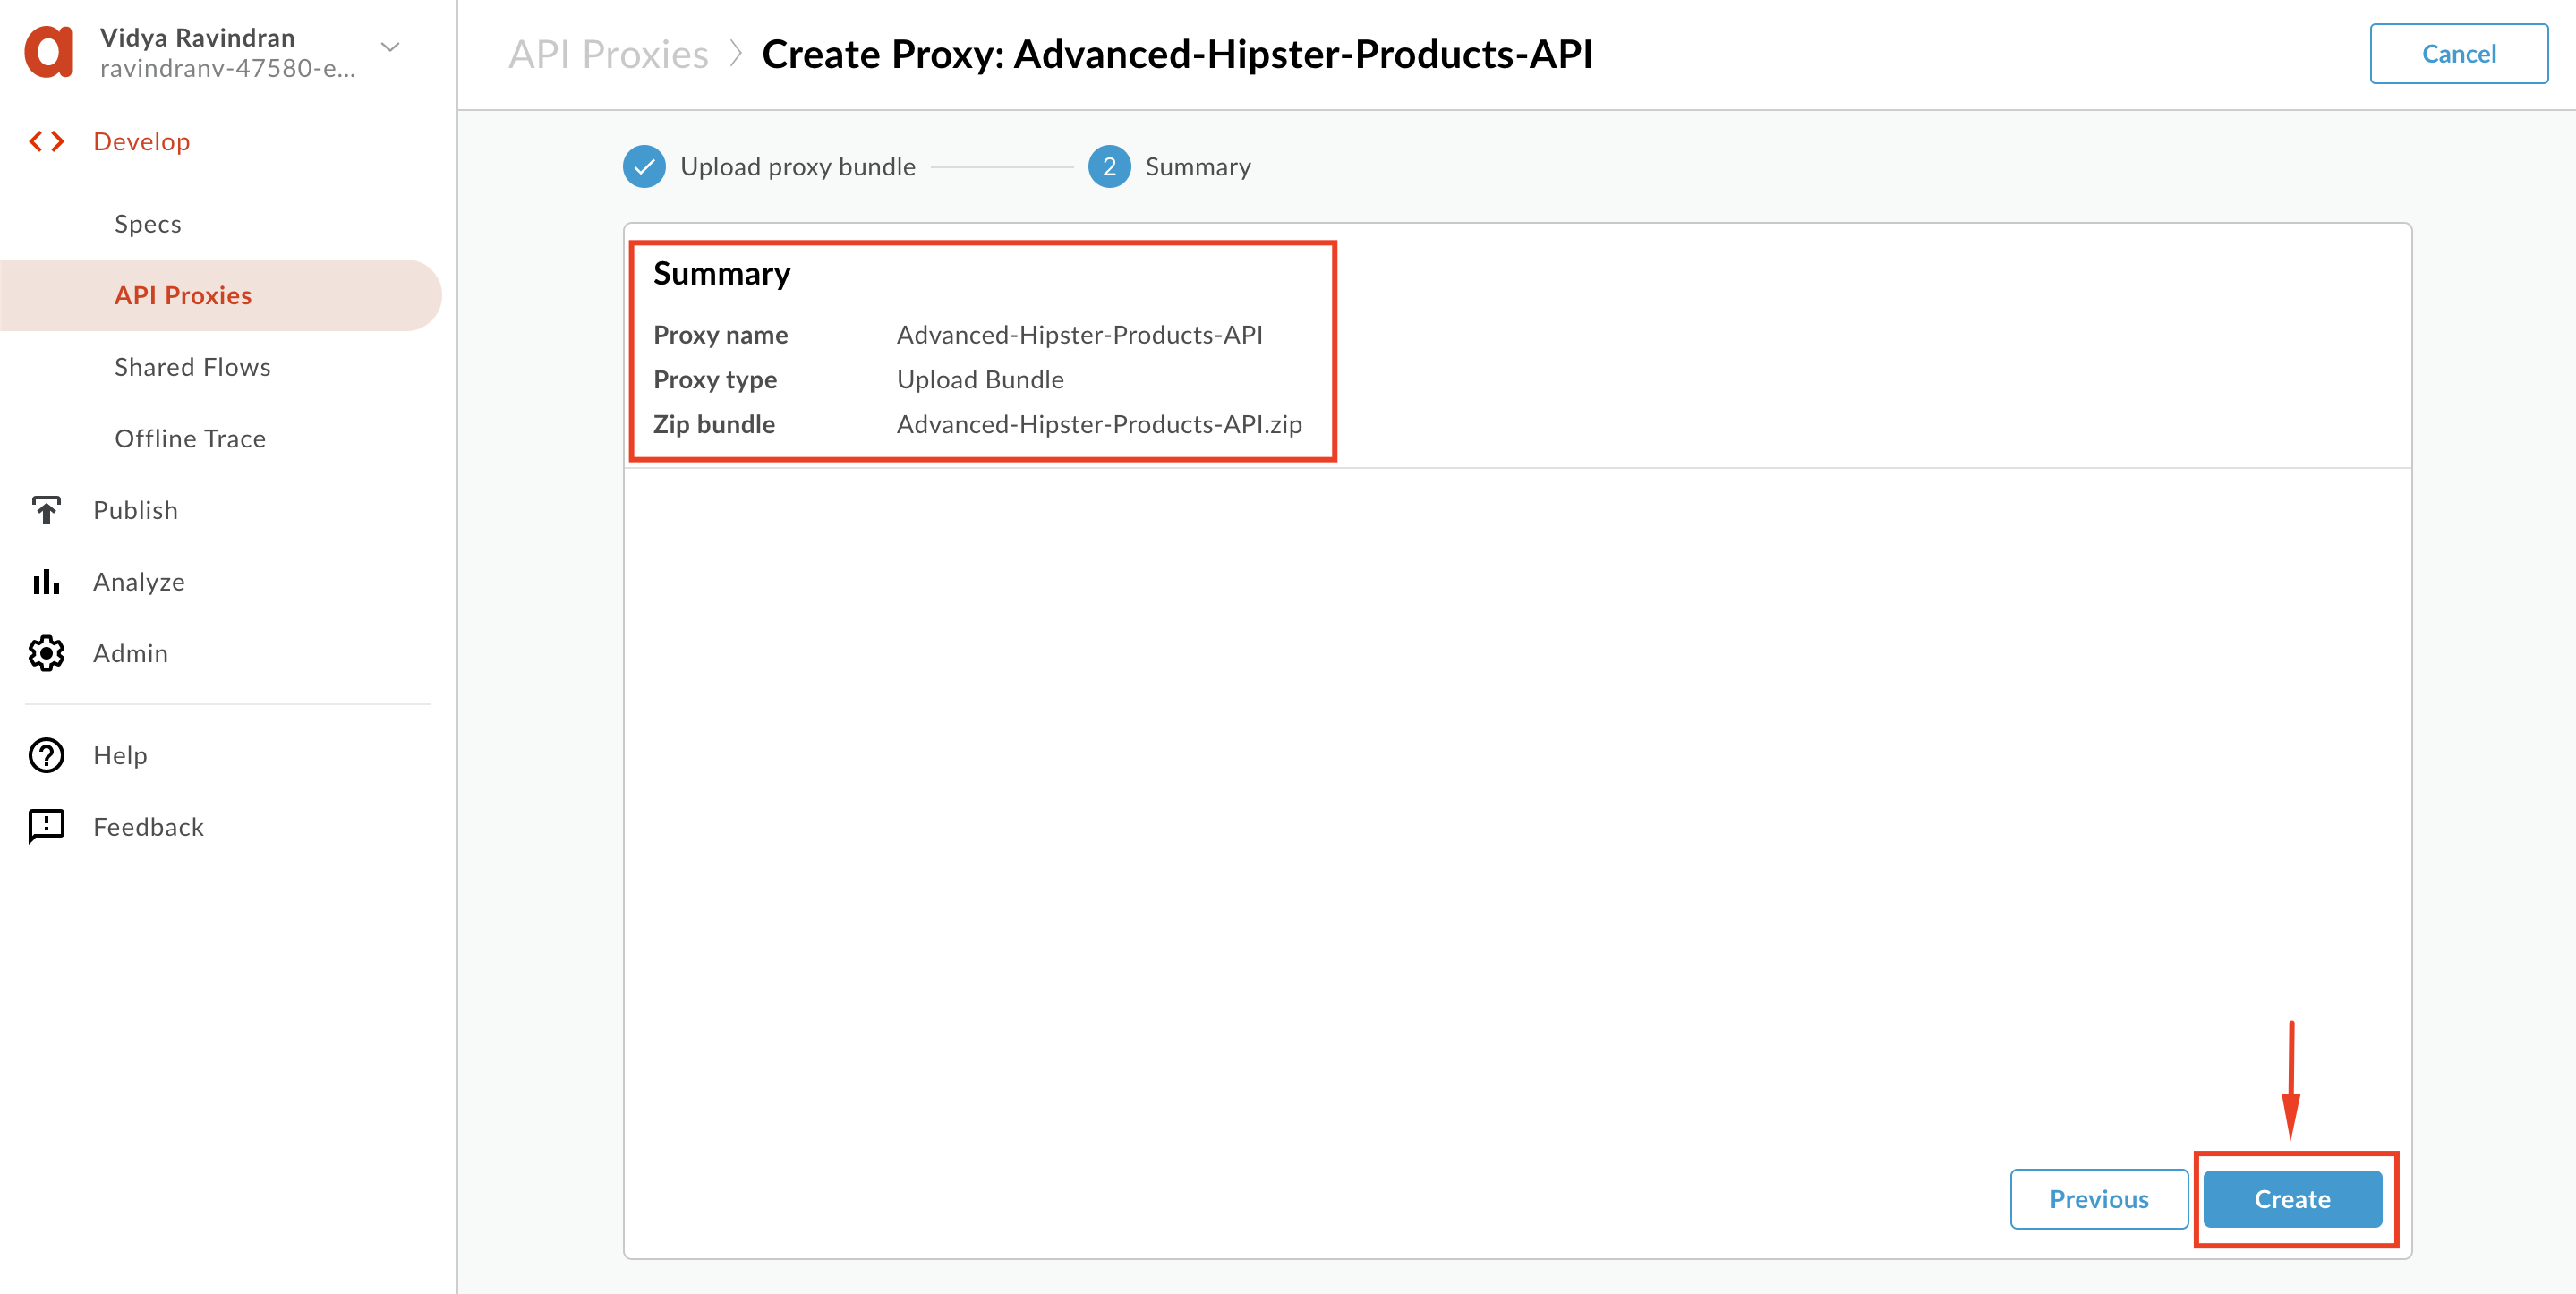Click the Upload Bundle proxy type value
Viewport: 2576px width, 1294px height.
click(980, 380)
